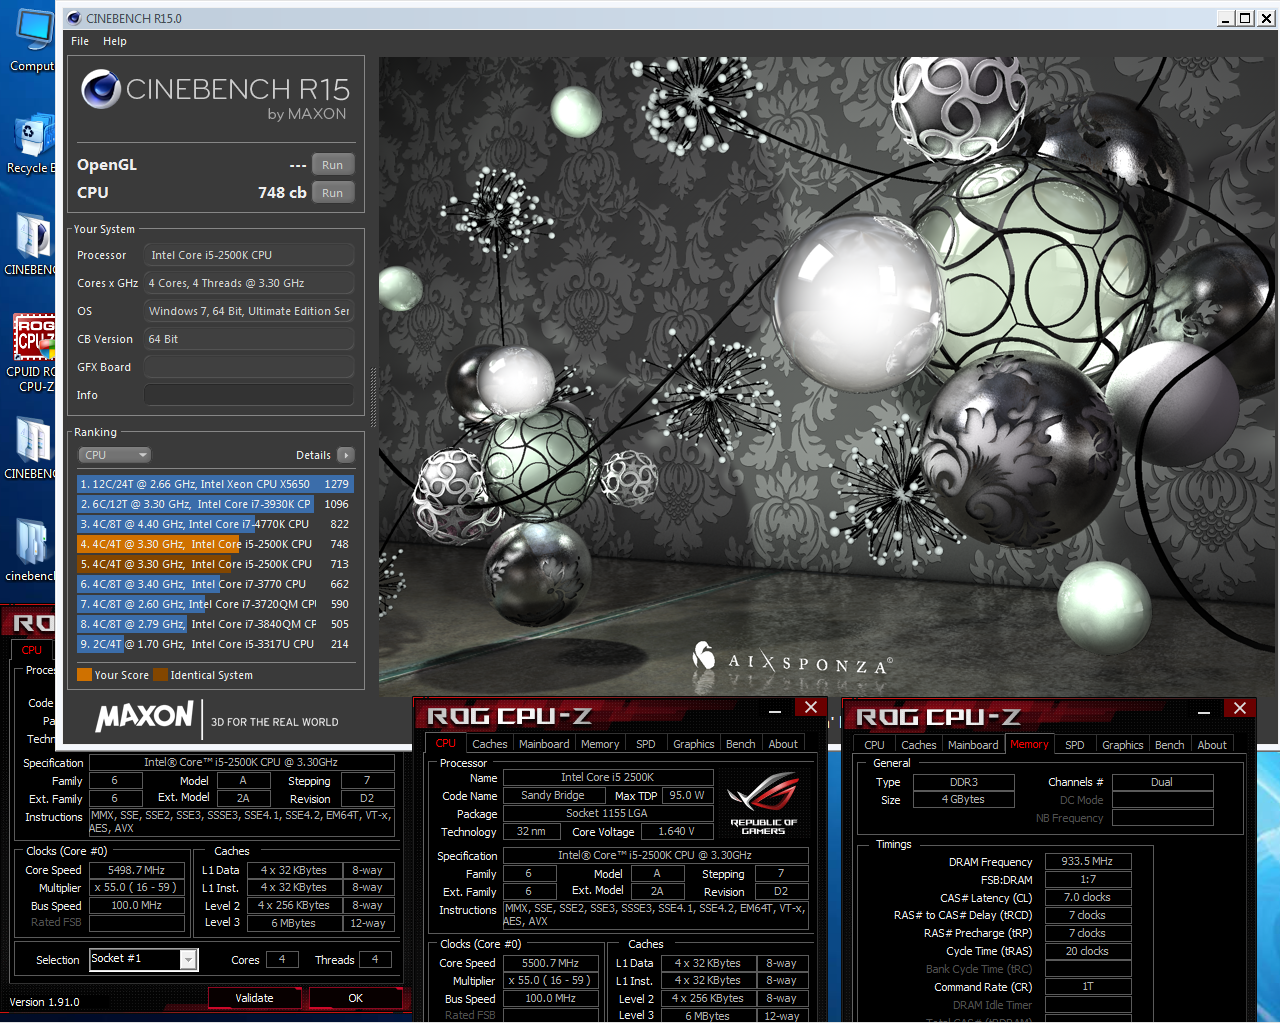Click the Processor field showing i5-2500K

pyautogui.click(x=249, y=255)
